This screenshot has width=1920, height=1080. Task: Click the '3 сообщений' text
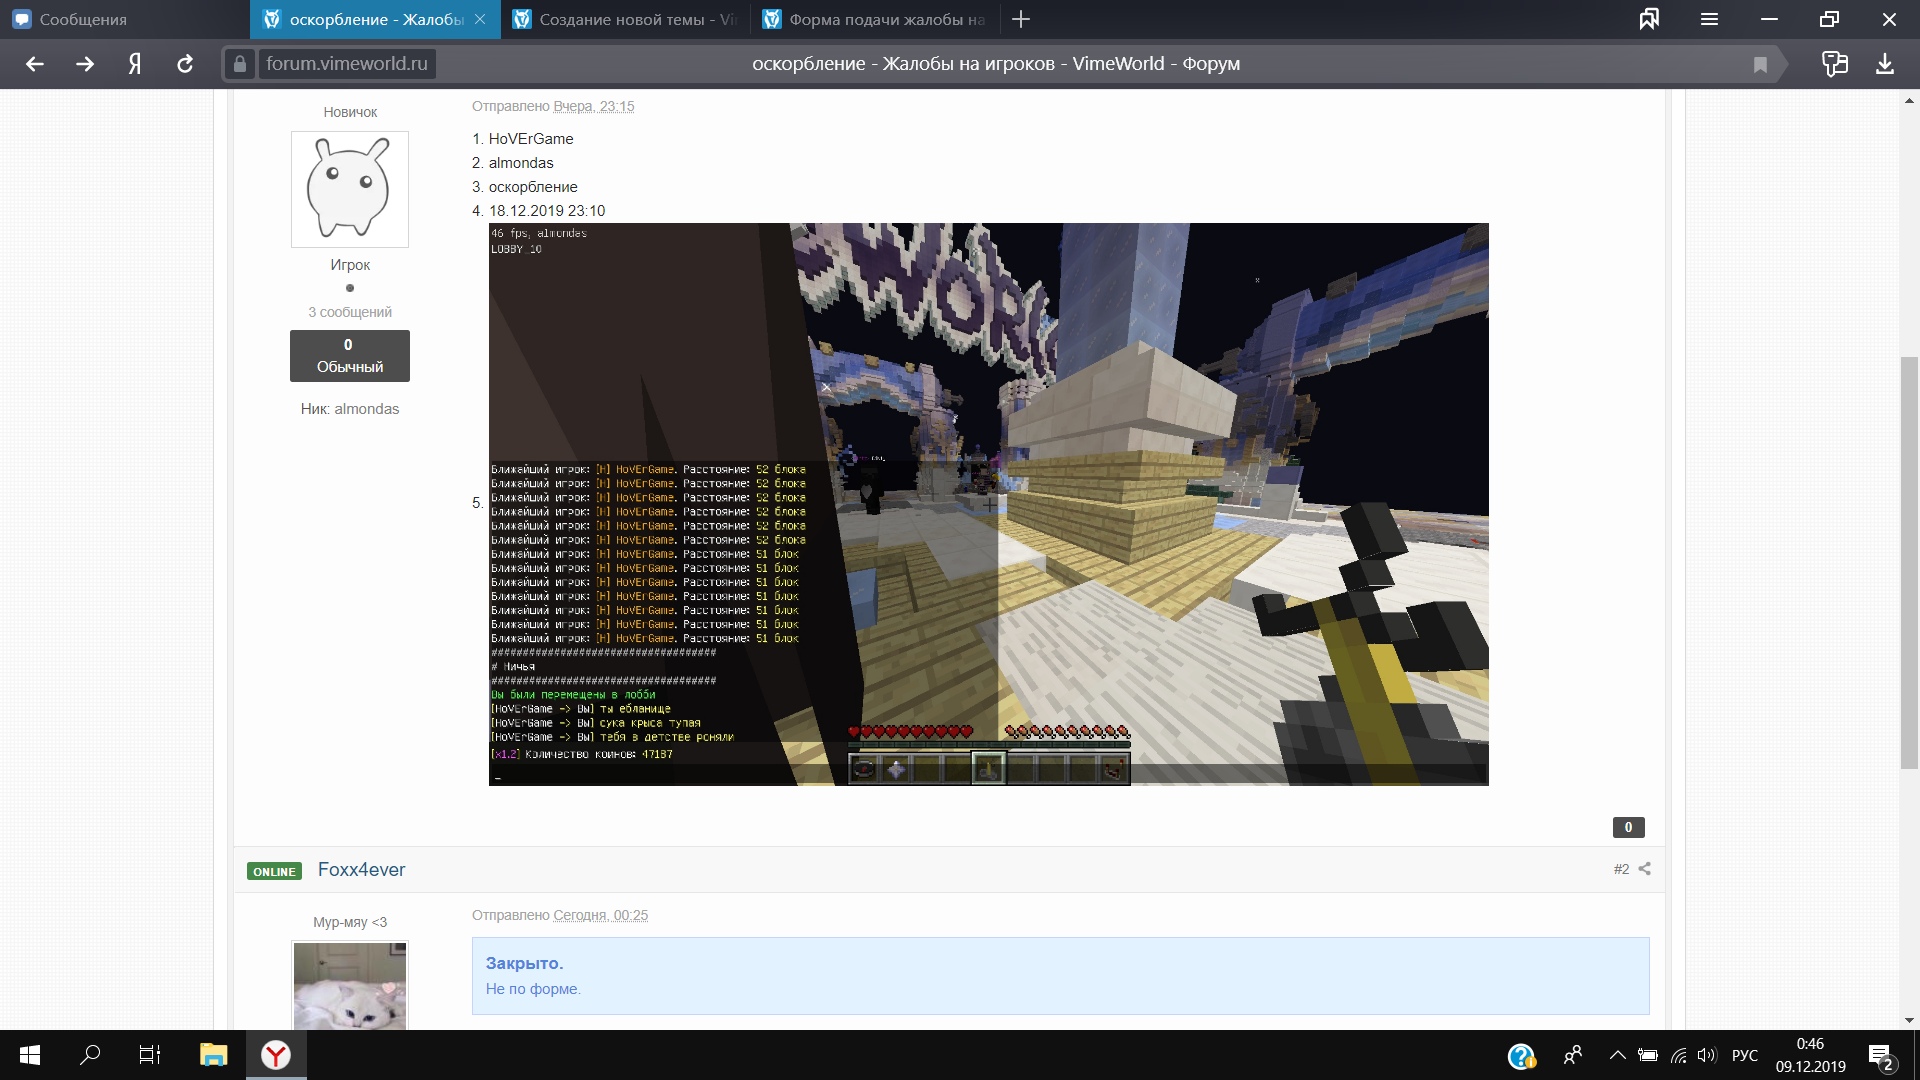pos(350,312)
